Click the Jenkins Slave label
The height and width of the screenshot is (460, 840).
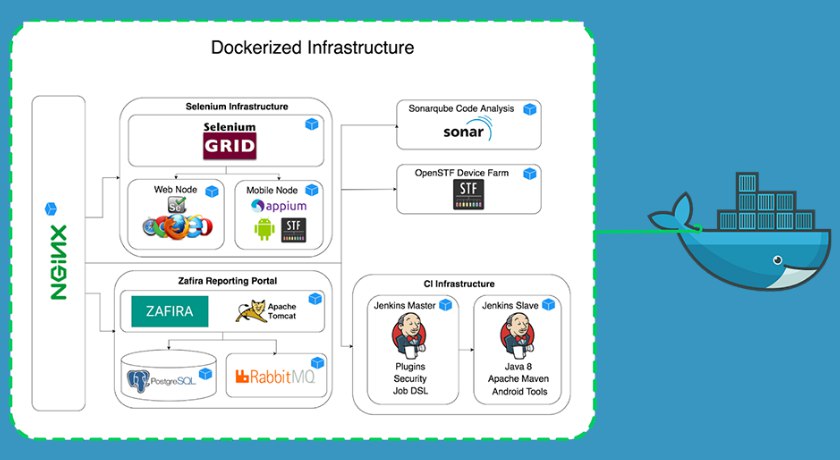510,306
